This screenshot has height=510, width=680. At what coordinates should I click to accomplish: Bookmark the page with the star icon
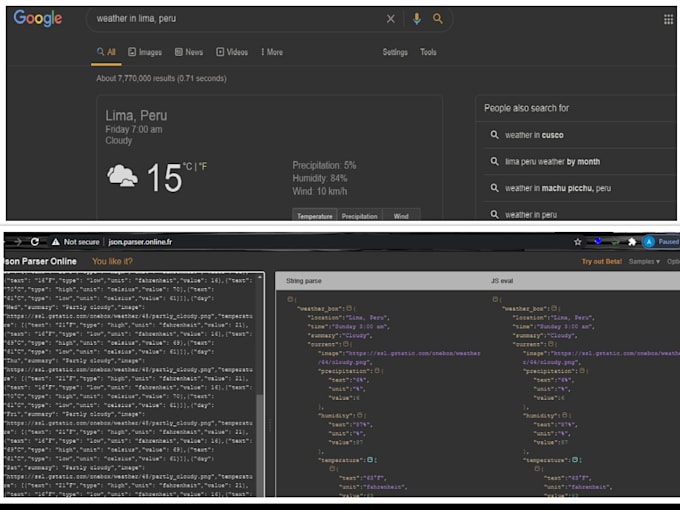click(x=577, y=242)
